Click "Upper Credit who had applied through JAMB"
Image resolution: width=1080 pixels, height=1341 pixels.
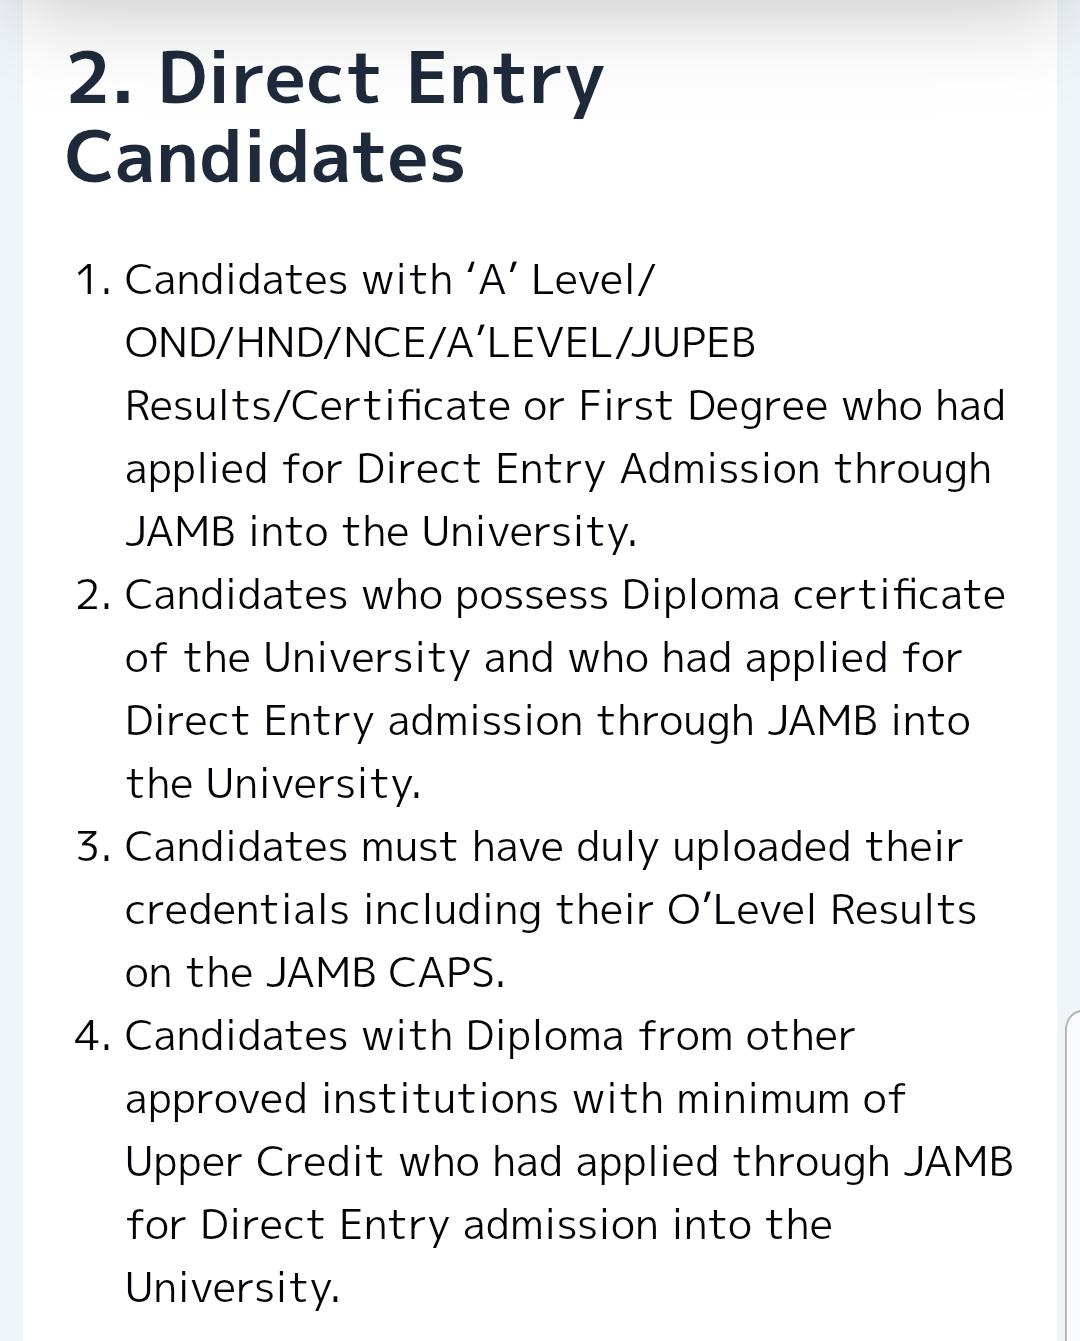(568, 1162)
